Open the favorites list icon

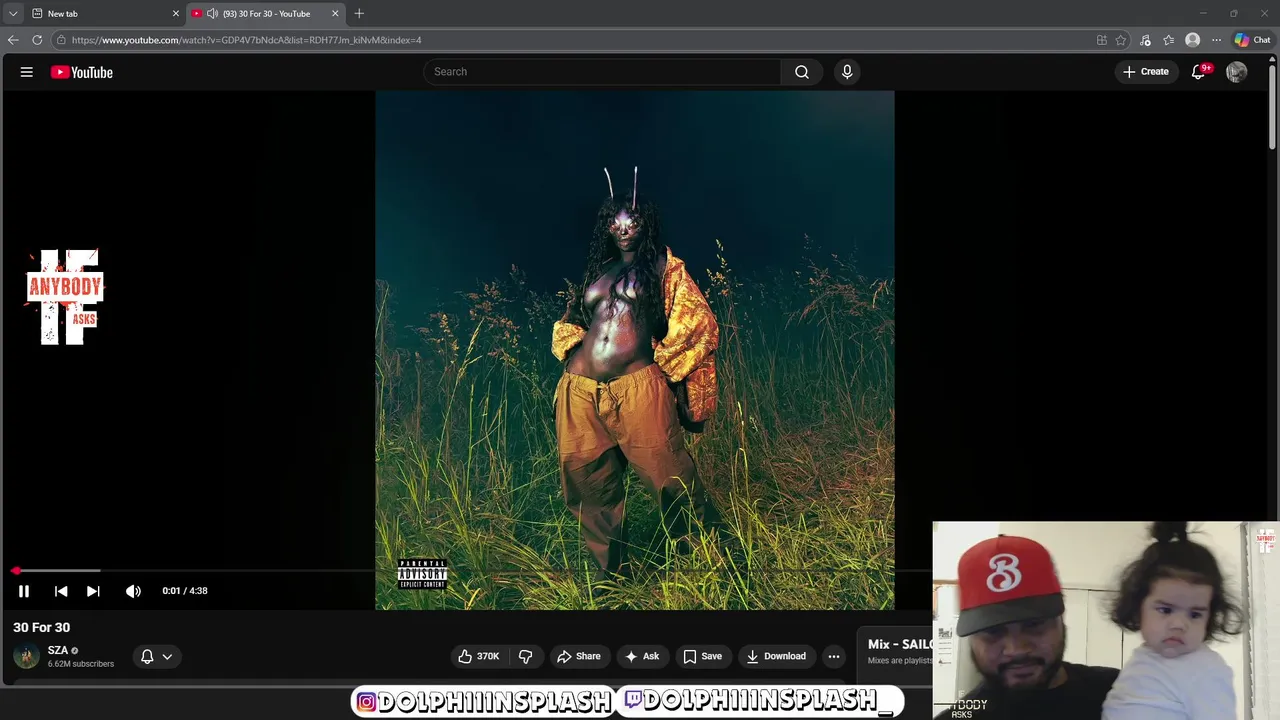(1168, 40)
